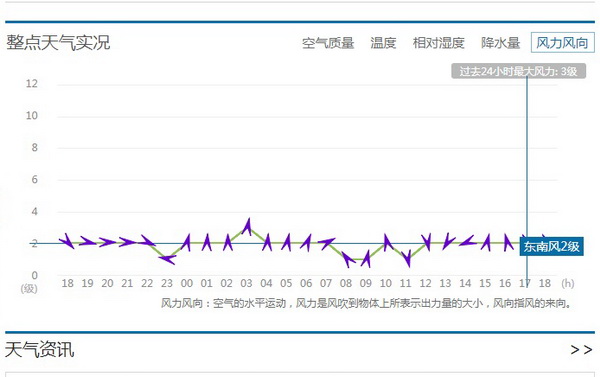Click the wind arrow icon at 13 hour
The width and height of the screenshot is (600, 377).
point(448,241)
